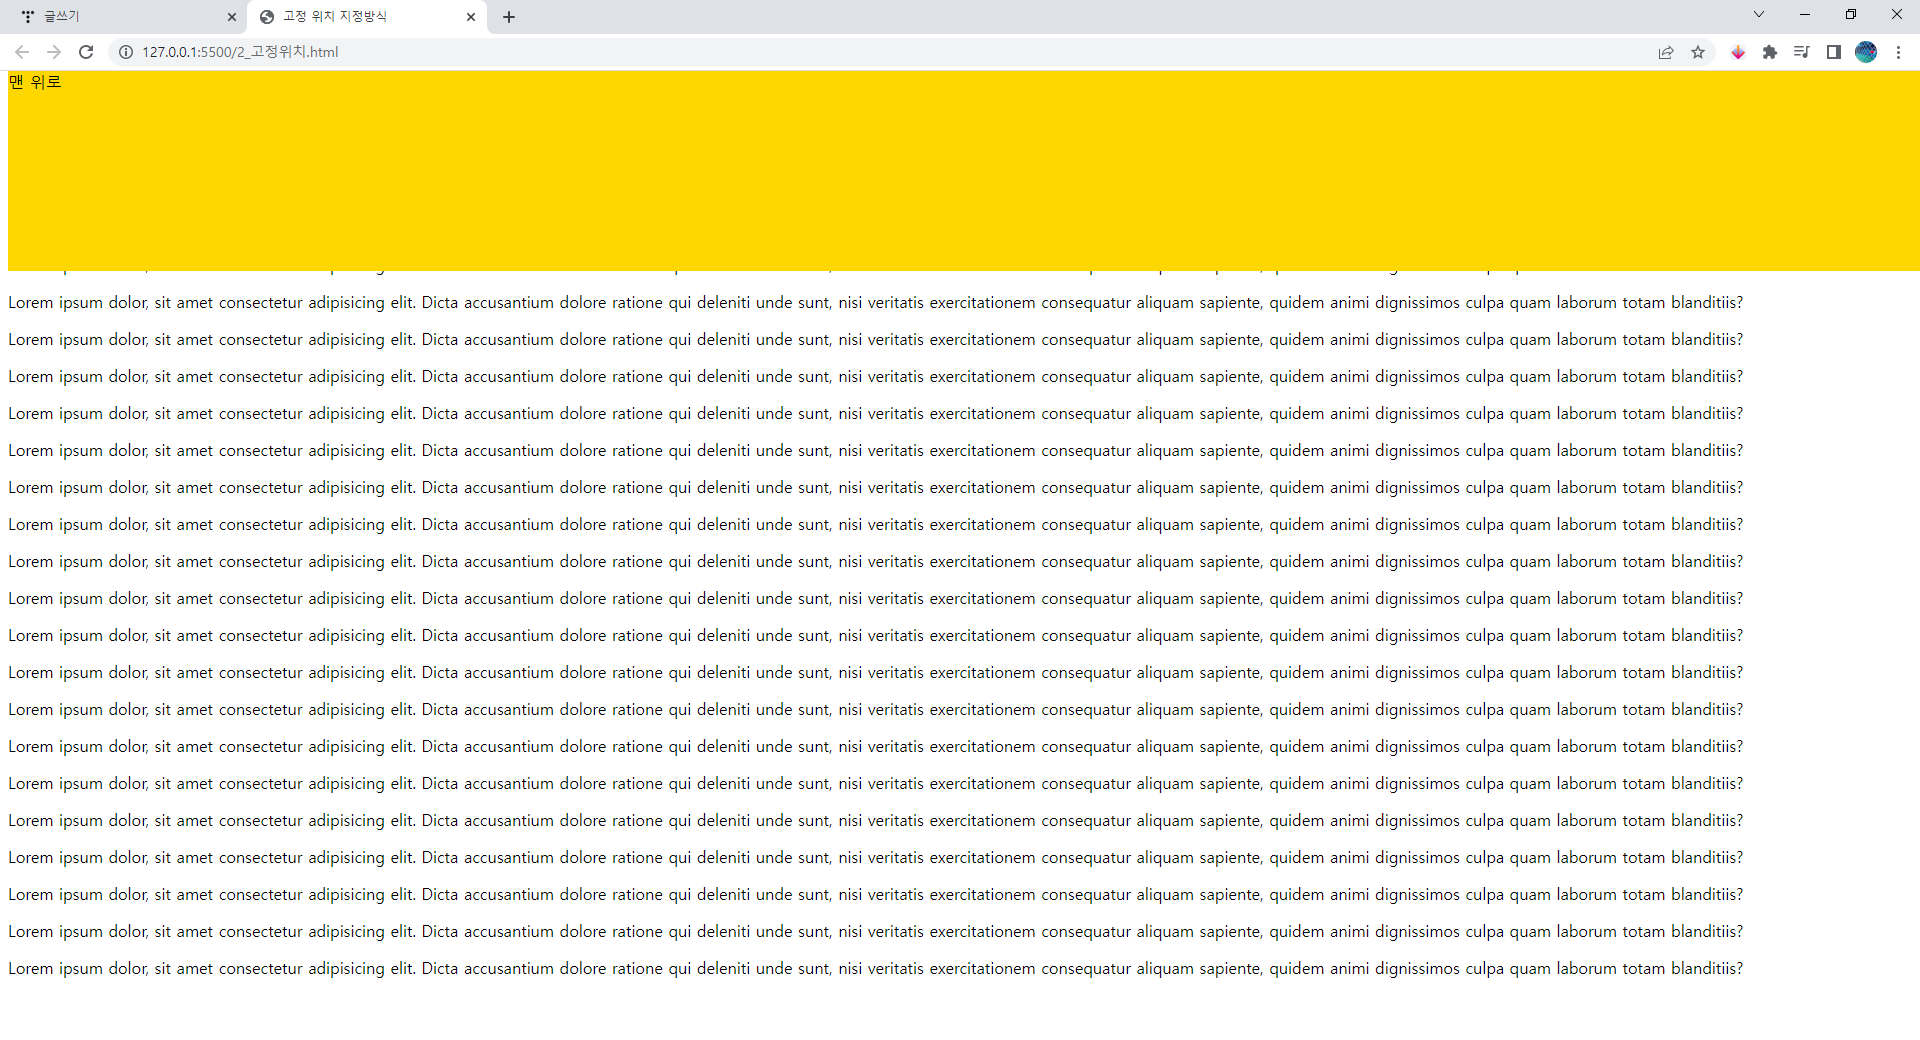The image size is (1920, 1040).
Task: Open the Chrome three-dot menu
Action: [x=1898, y=52]
